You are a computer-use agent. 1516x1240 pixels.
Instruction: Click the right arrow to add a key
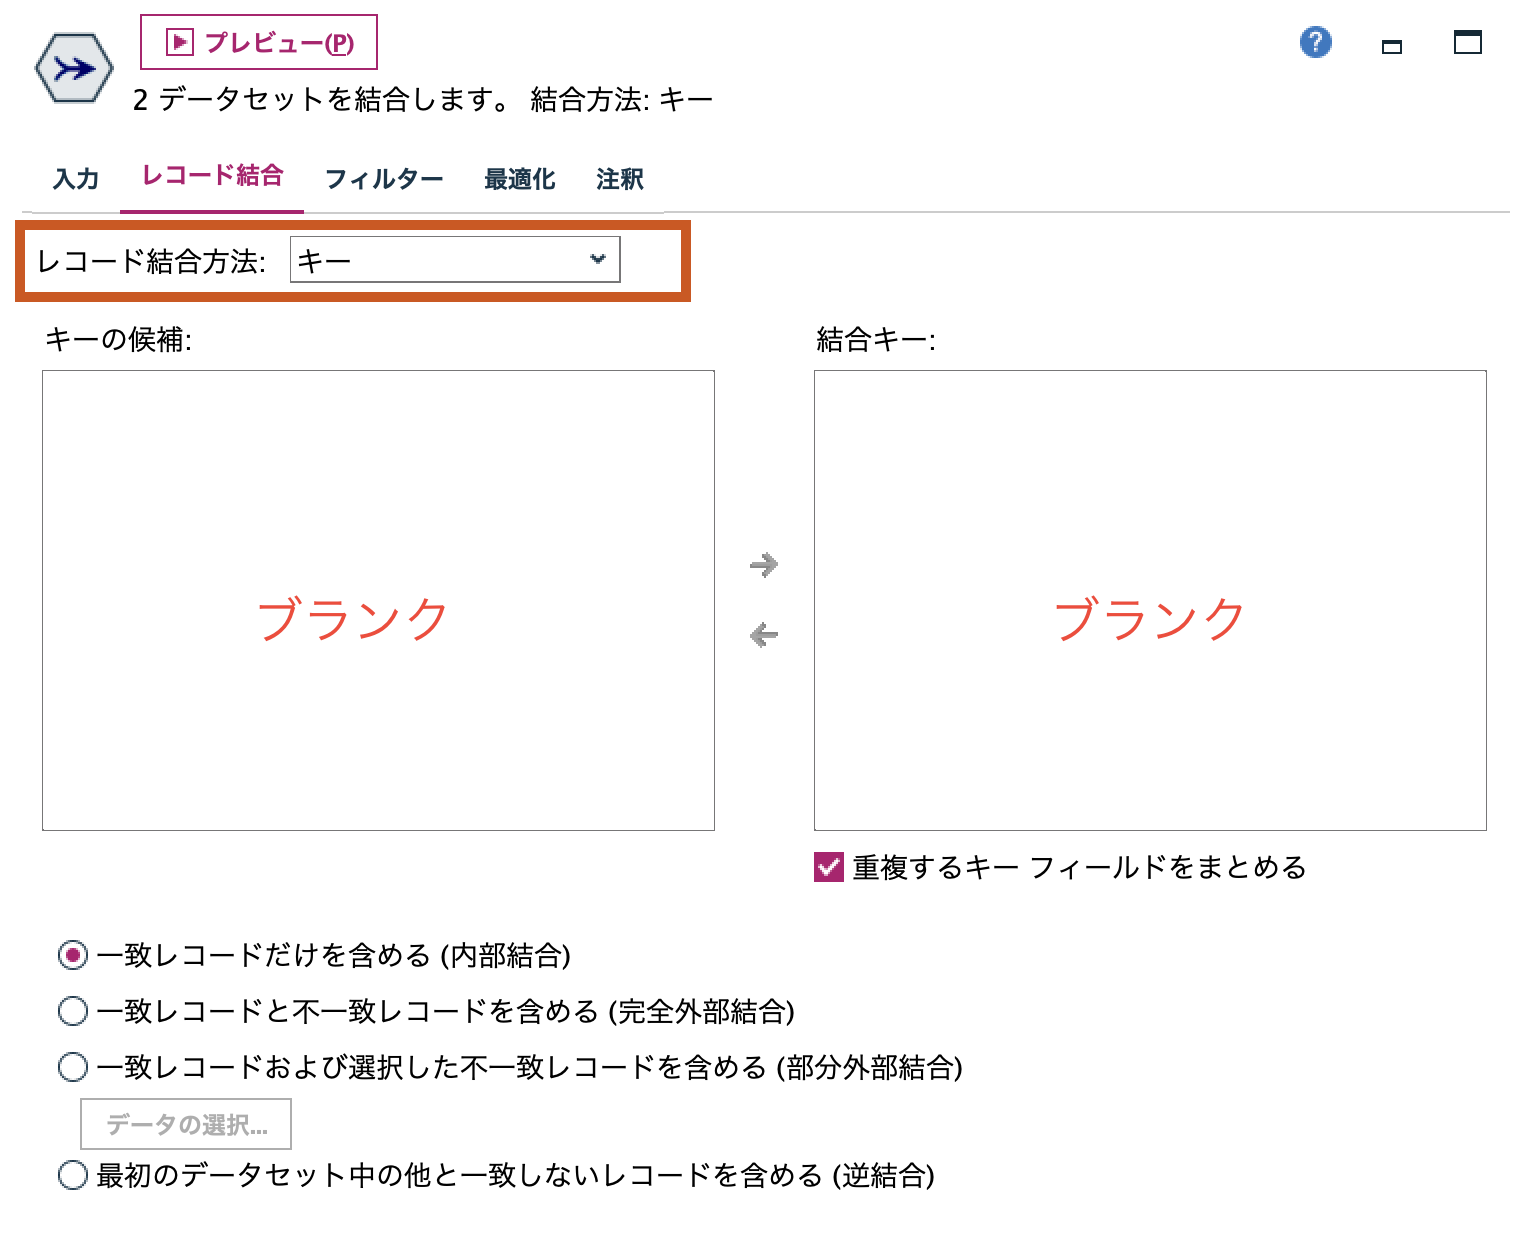pyautogui.click(x=763, y=565)
